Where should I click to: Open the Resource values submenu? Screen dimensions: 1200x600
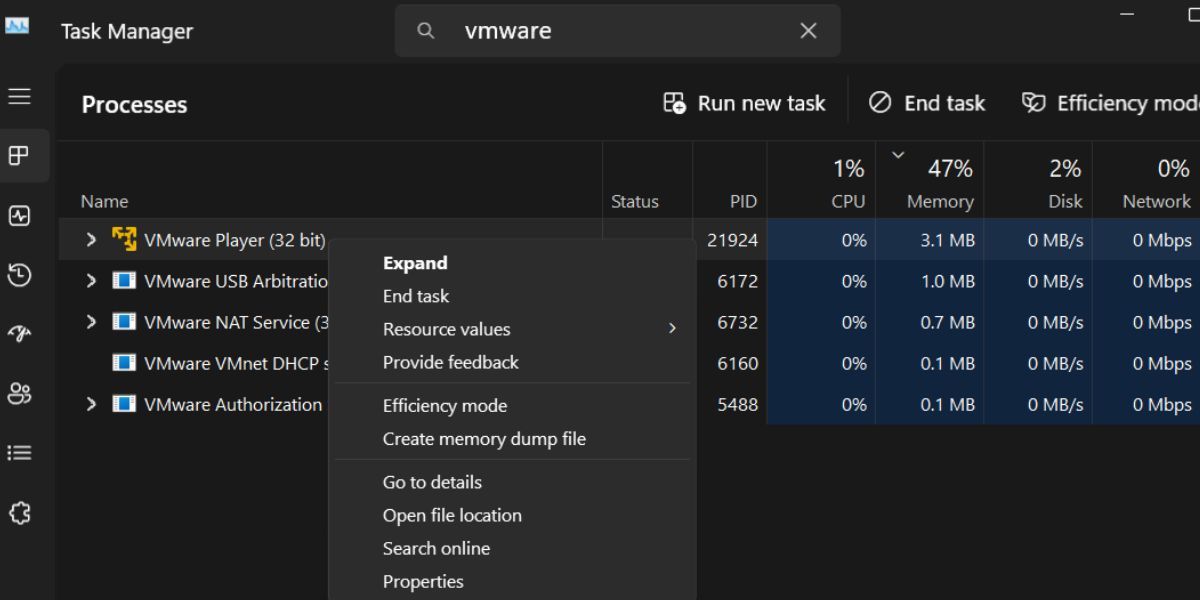(446, 329)
